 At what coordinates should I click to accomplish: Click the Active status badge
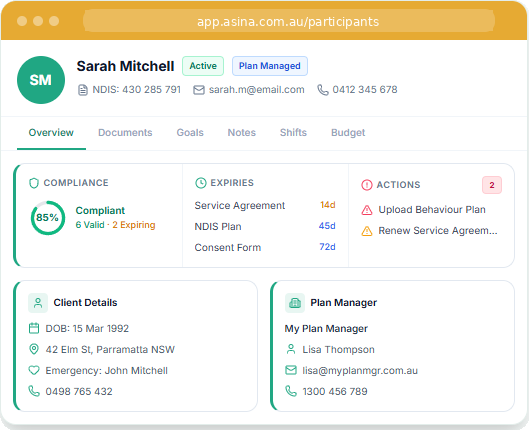click(x=203, y=66)
